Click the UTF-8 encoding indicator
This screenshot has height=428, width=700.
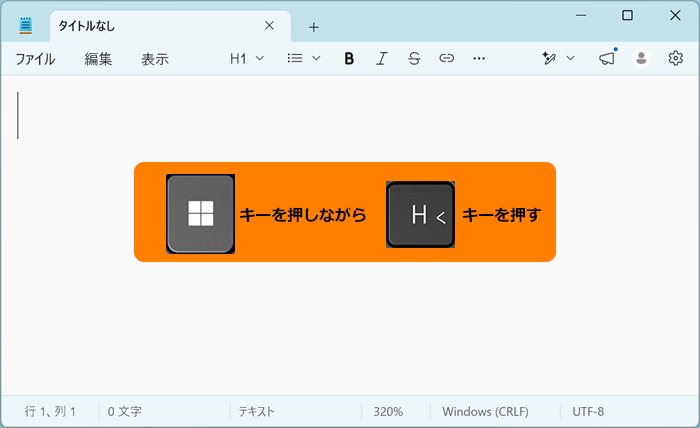click(588, 411)
